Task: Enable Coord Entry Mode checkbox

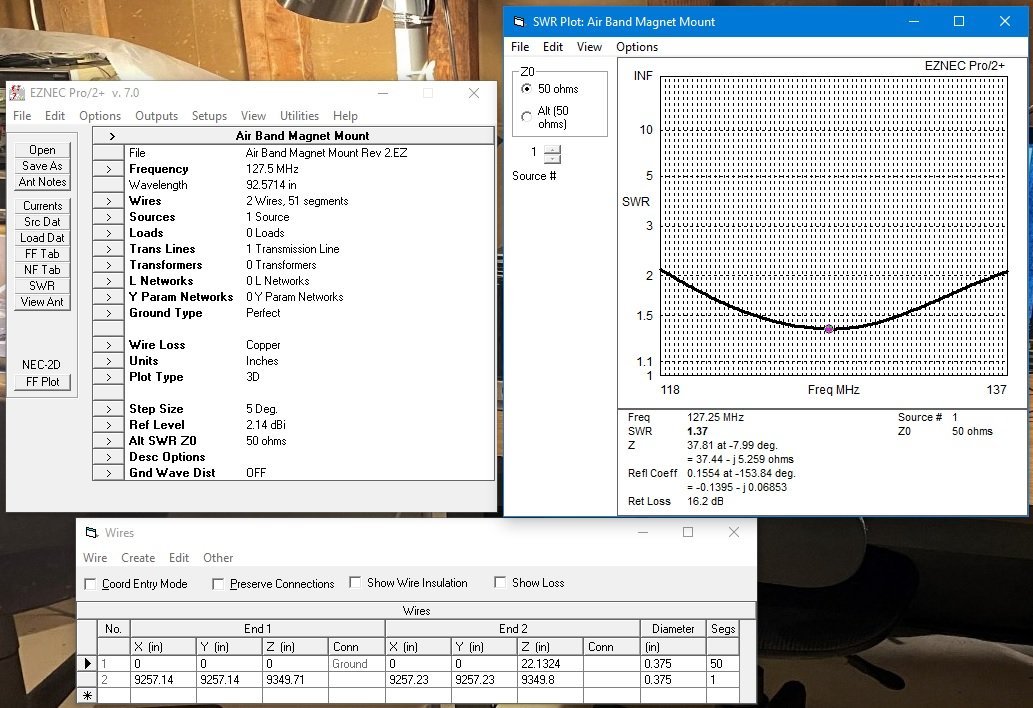Action: (x=91, y=584)
